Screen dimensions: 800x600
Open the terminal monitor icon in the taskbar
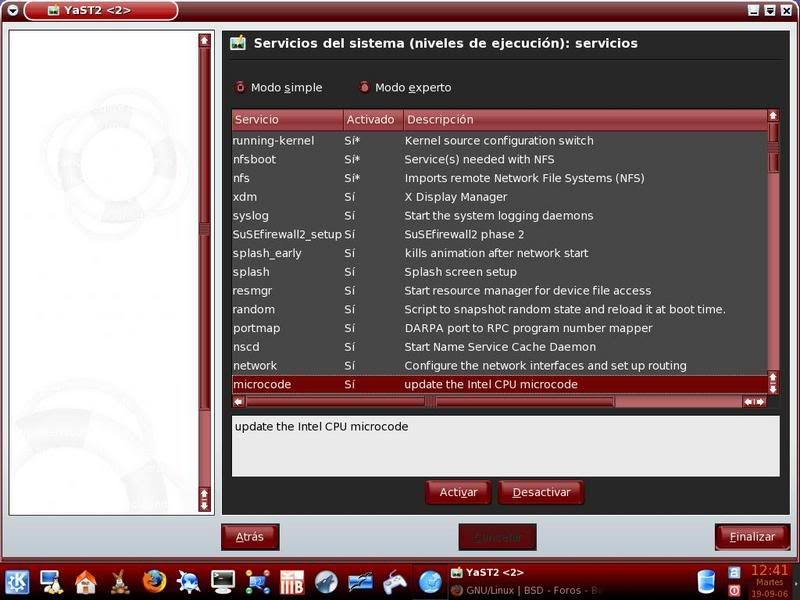pyautogui.click(x=222, y=581)
